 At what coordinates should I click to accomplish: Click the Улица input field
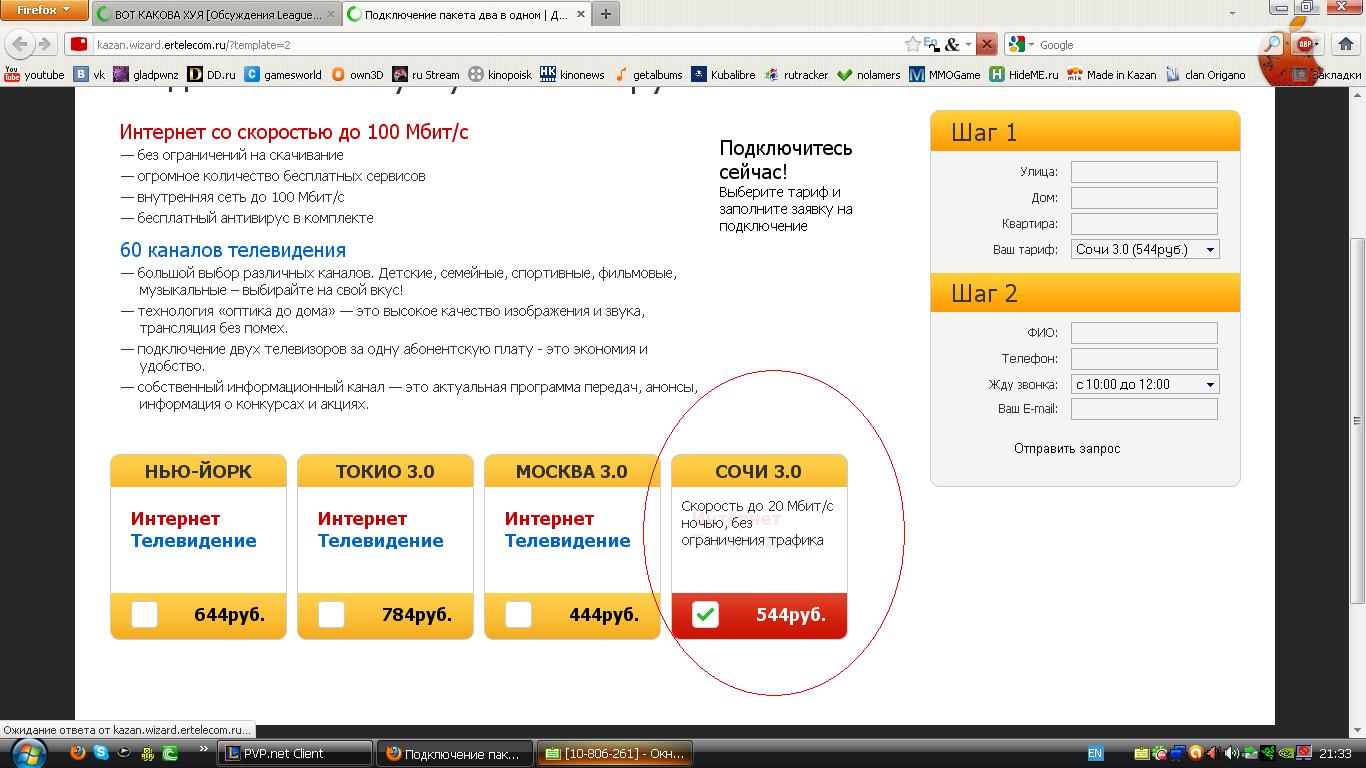(x=1144, y=172)
